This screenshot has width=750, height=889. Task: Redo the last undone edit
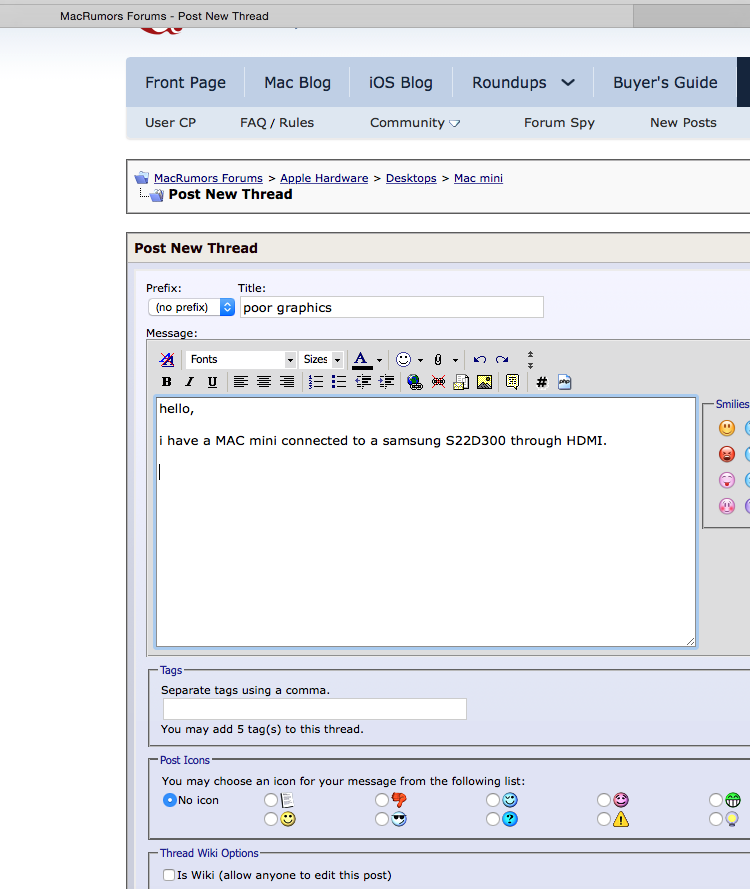coord(502,359)
